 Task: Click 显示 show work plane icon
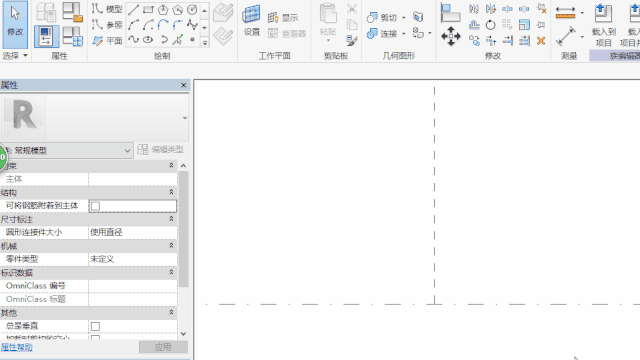283,18
